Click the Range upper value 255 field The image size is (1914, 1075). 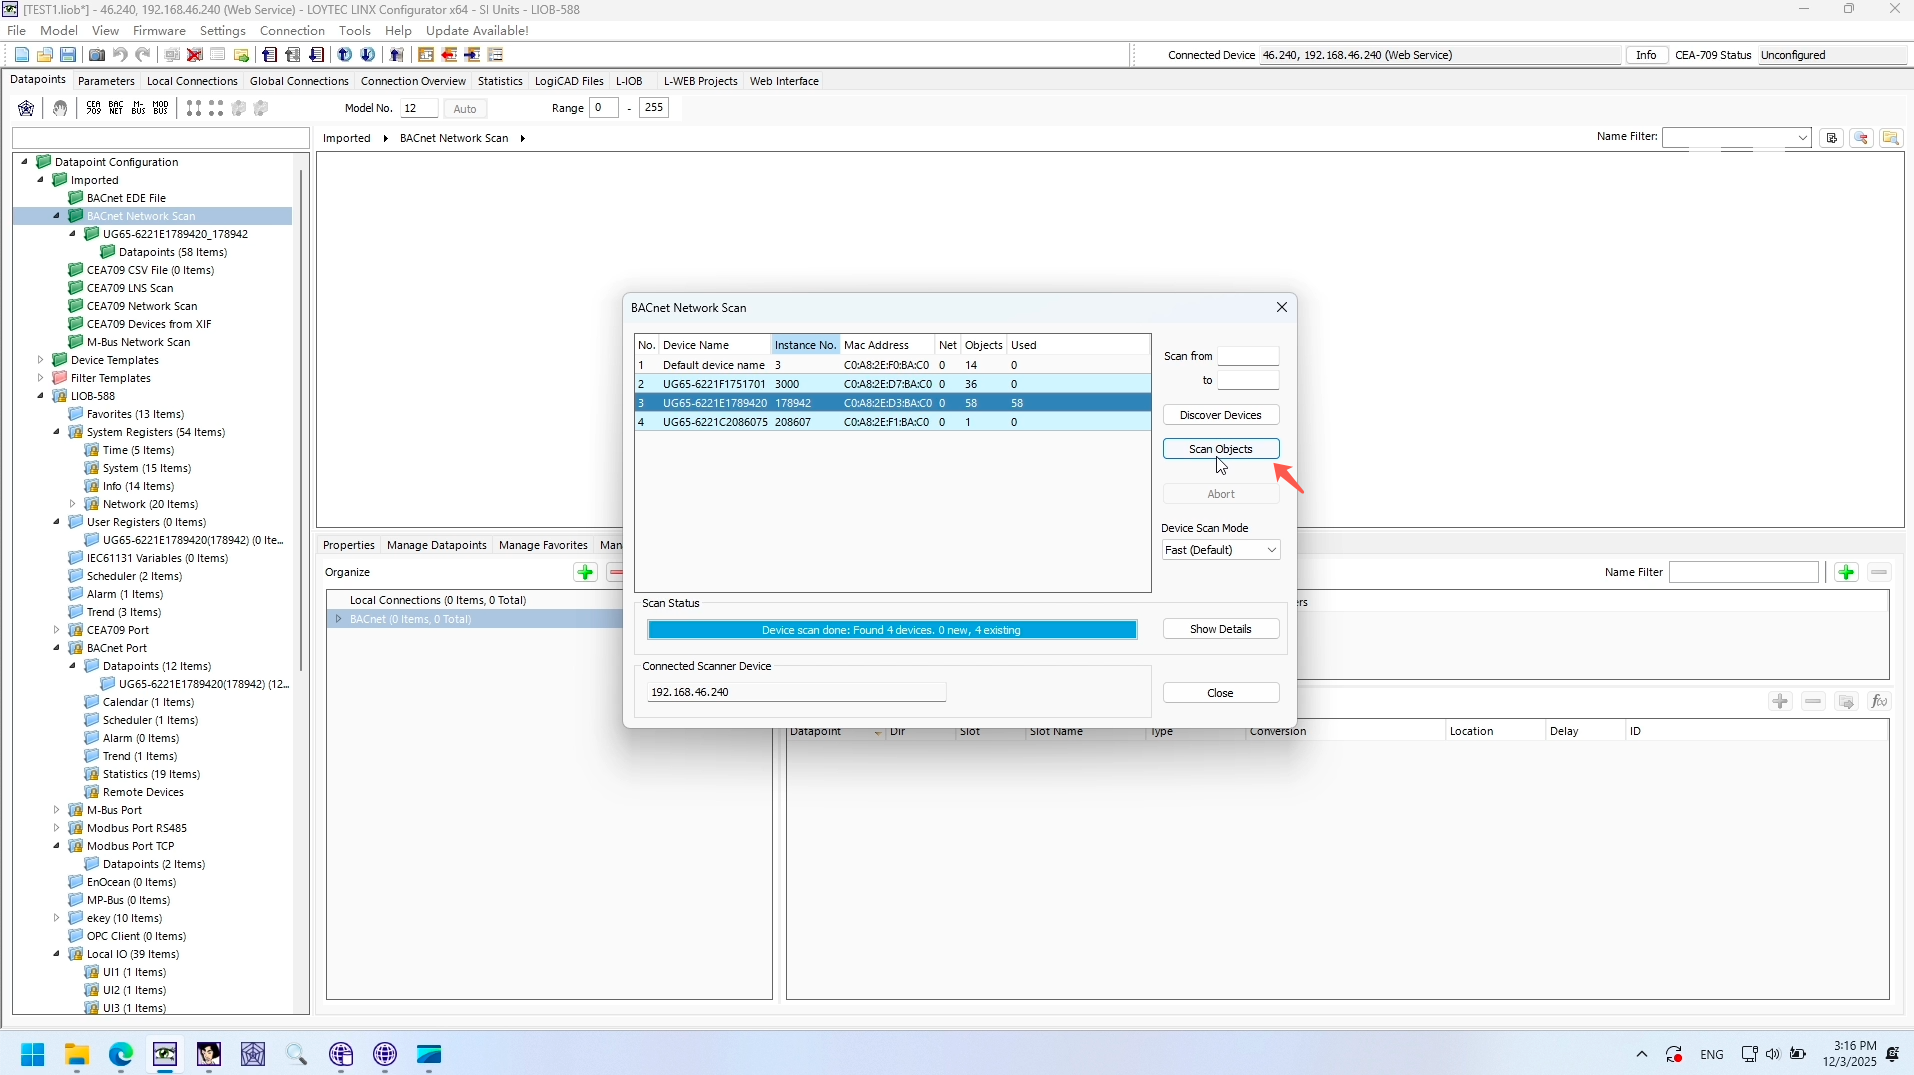[x=653, y=108]
